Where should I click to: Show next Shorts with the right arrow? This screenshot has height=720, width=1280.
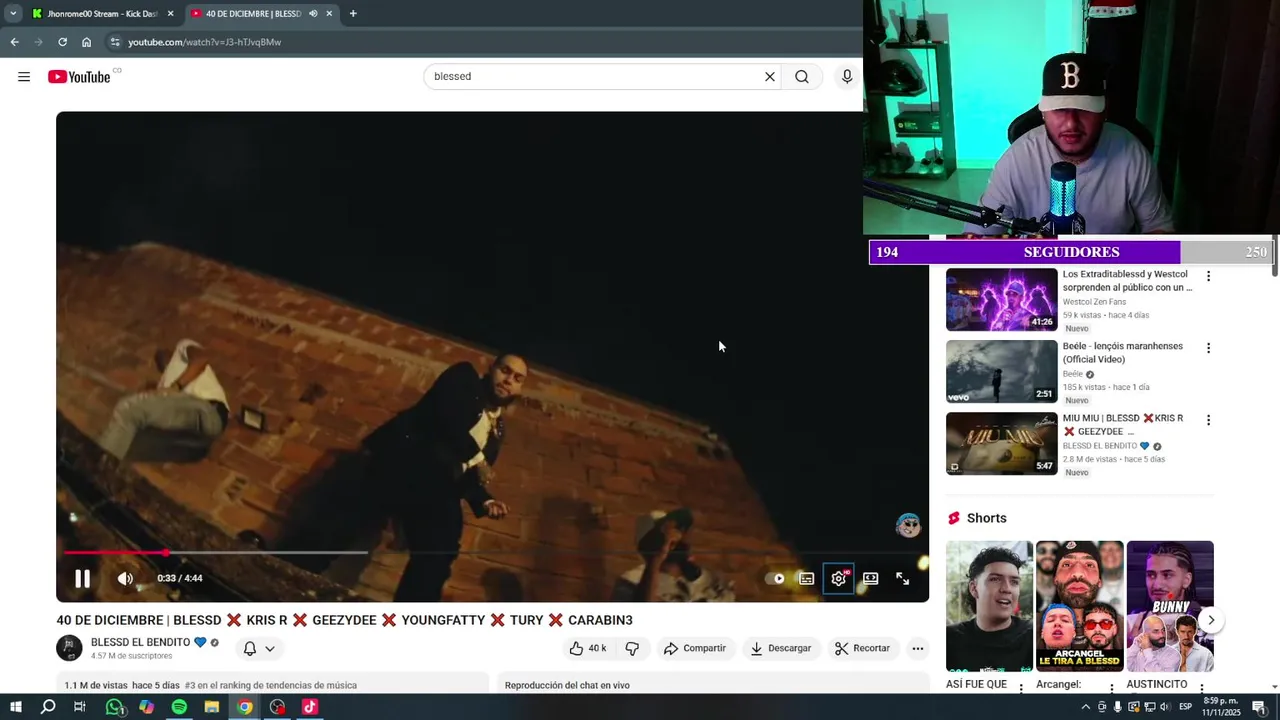tap(1211, 620)
